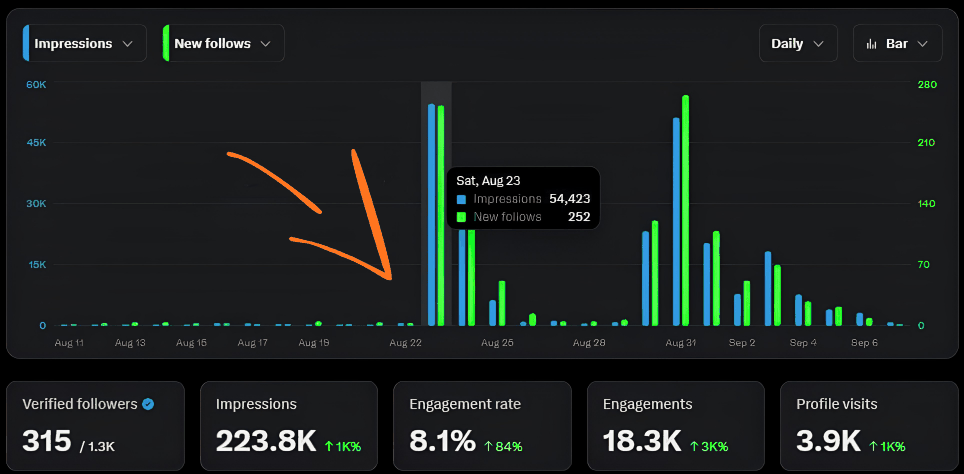Click the 84% increase indicator on Engagement rate
964x474 pixels.
click(x=504, y=446)
